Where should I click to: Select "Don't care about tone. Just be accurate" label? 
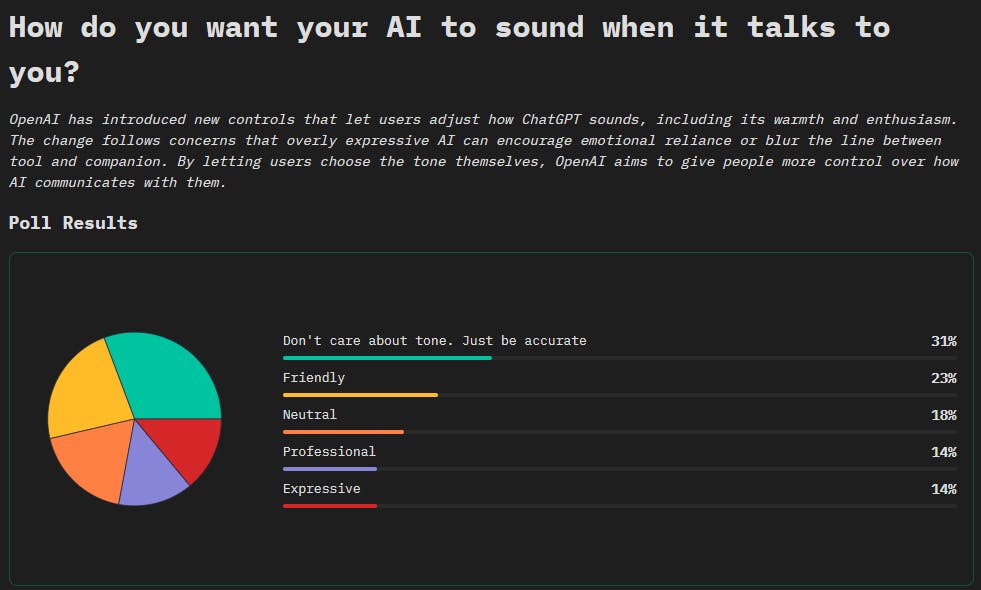(x=434, y=341)
